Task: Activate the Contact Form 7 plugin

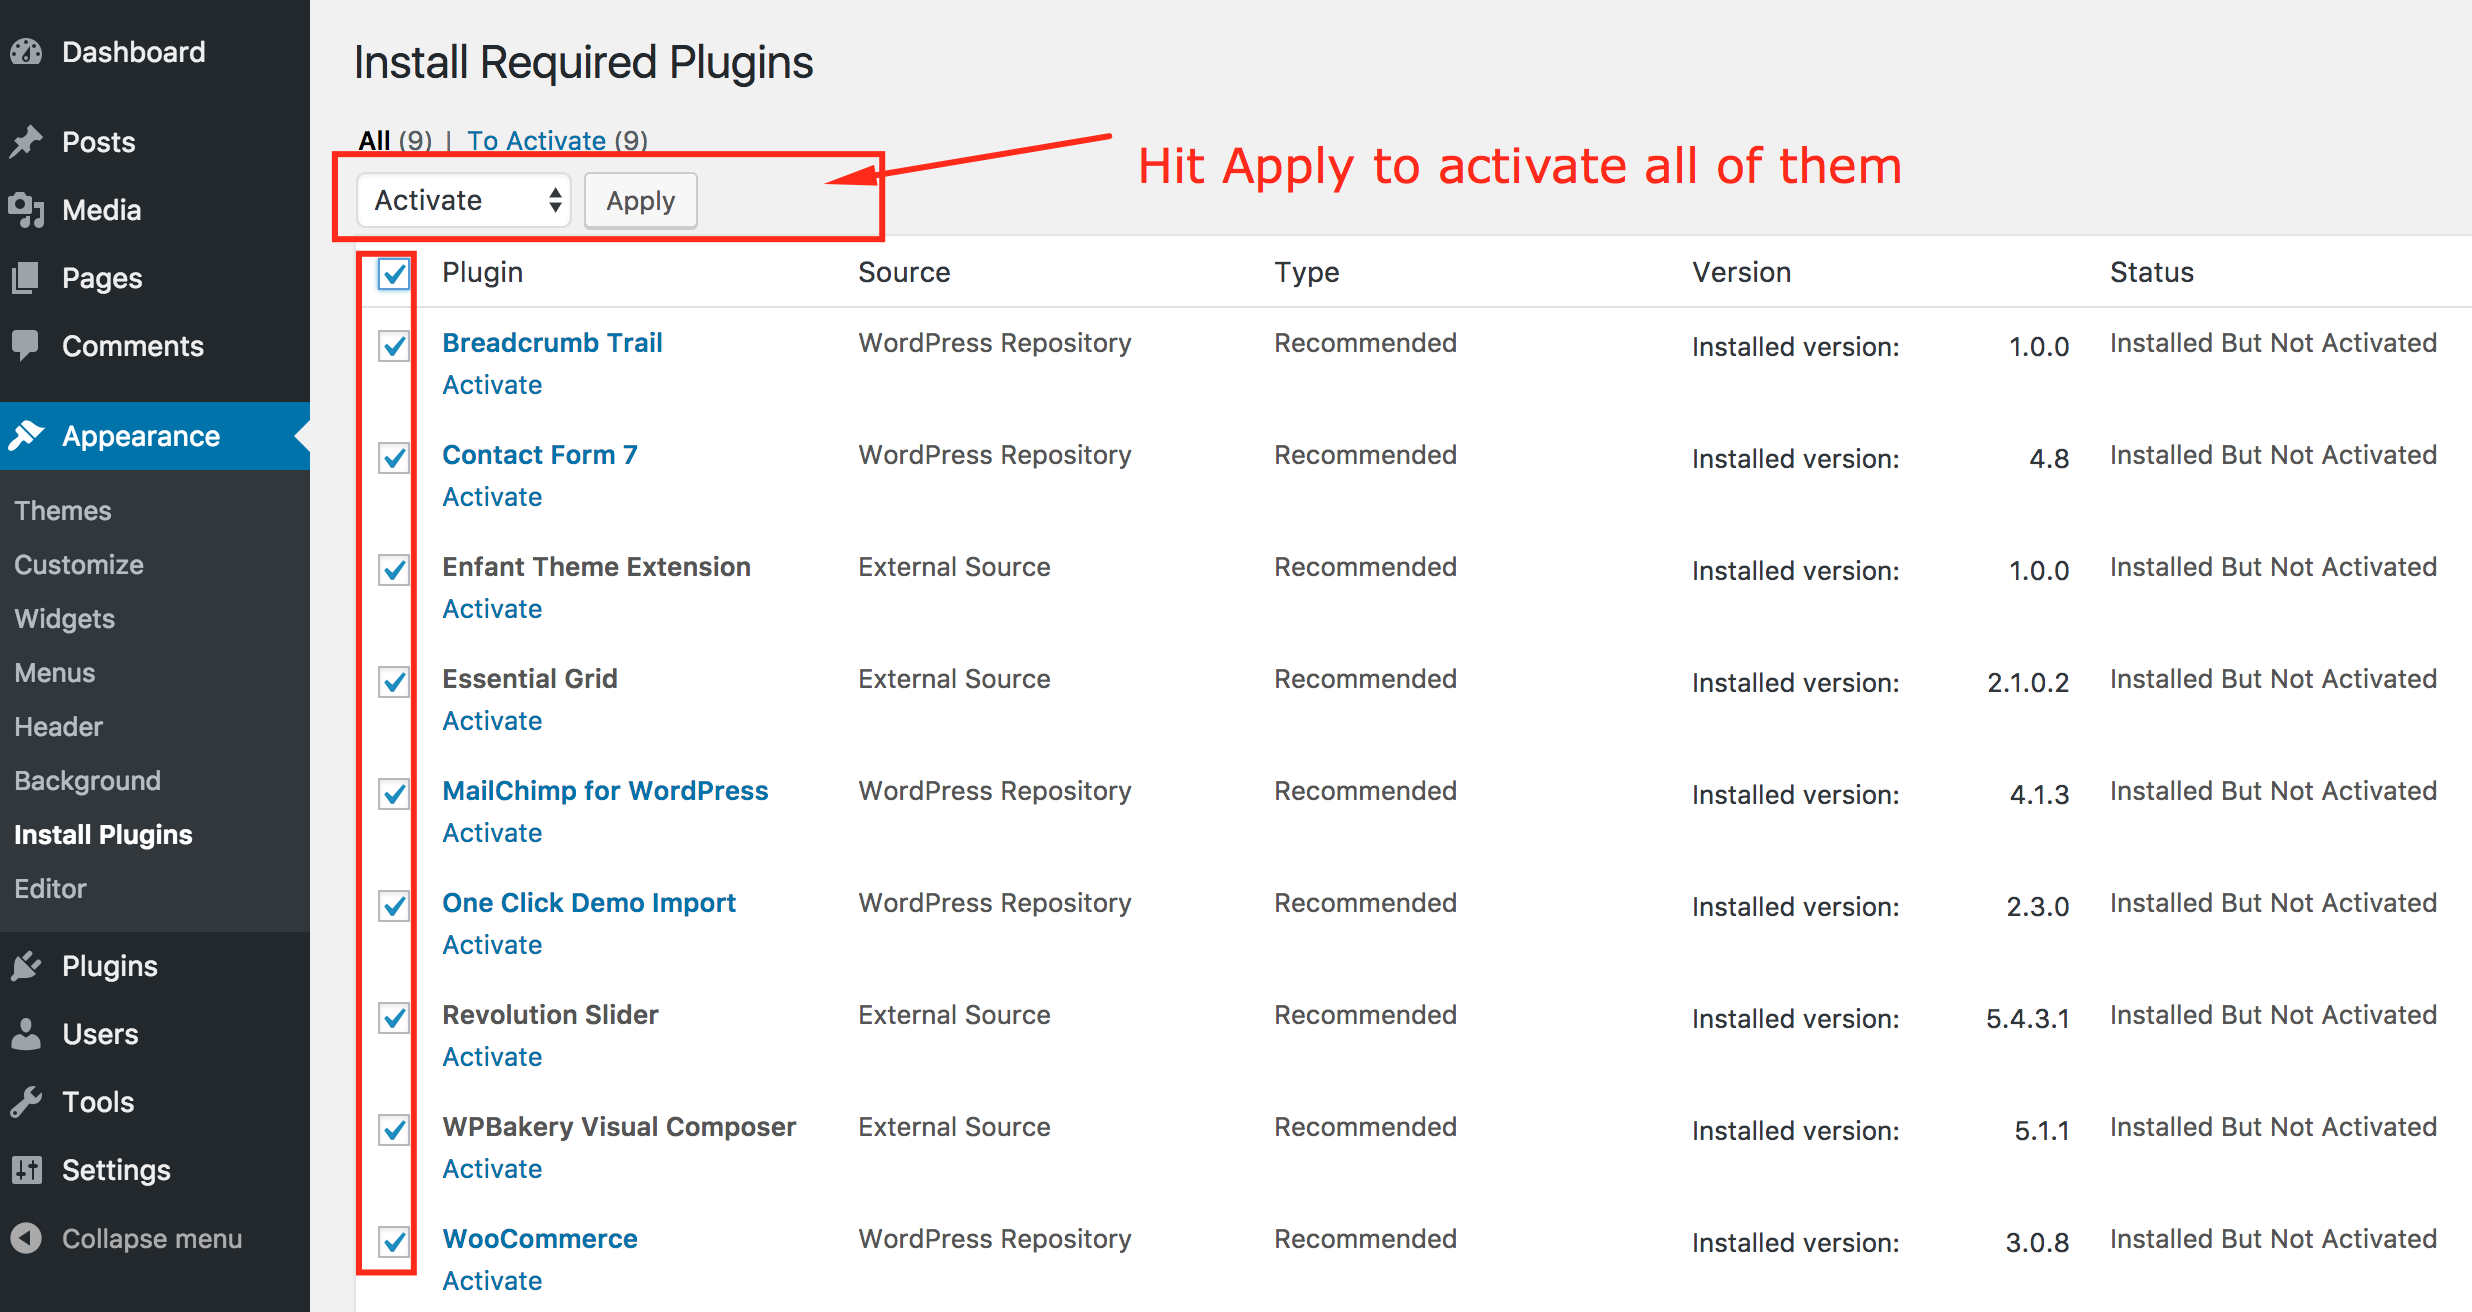Action: point(493,497)
